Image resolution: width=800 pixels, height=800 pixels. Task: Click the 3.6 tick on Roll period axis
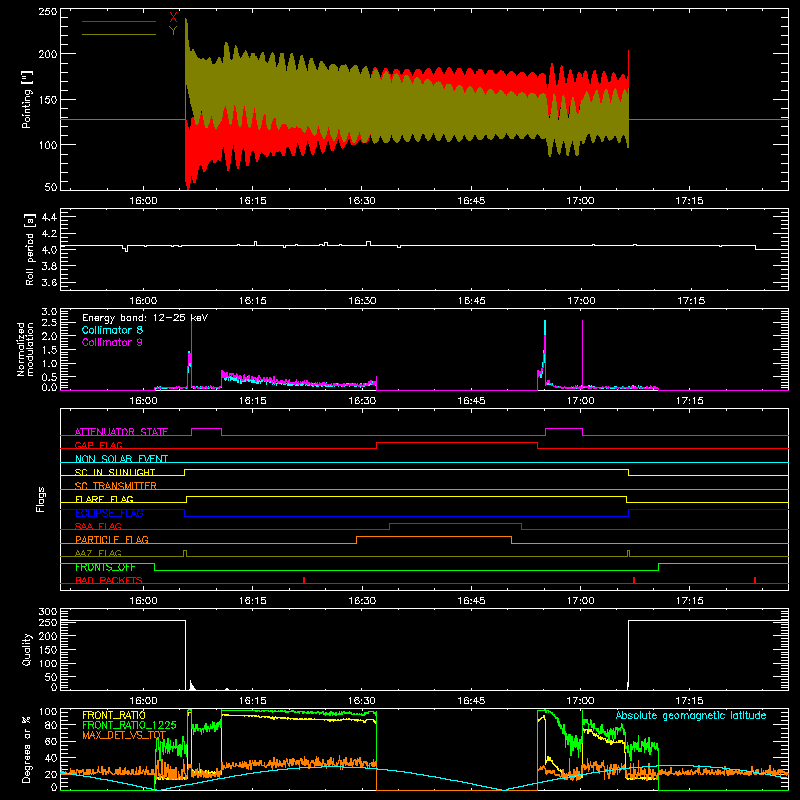(49, 282)
